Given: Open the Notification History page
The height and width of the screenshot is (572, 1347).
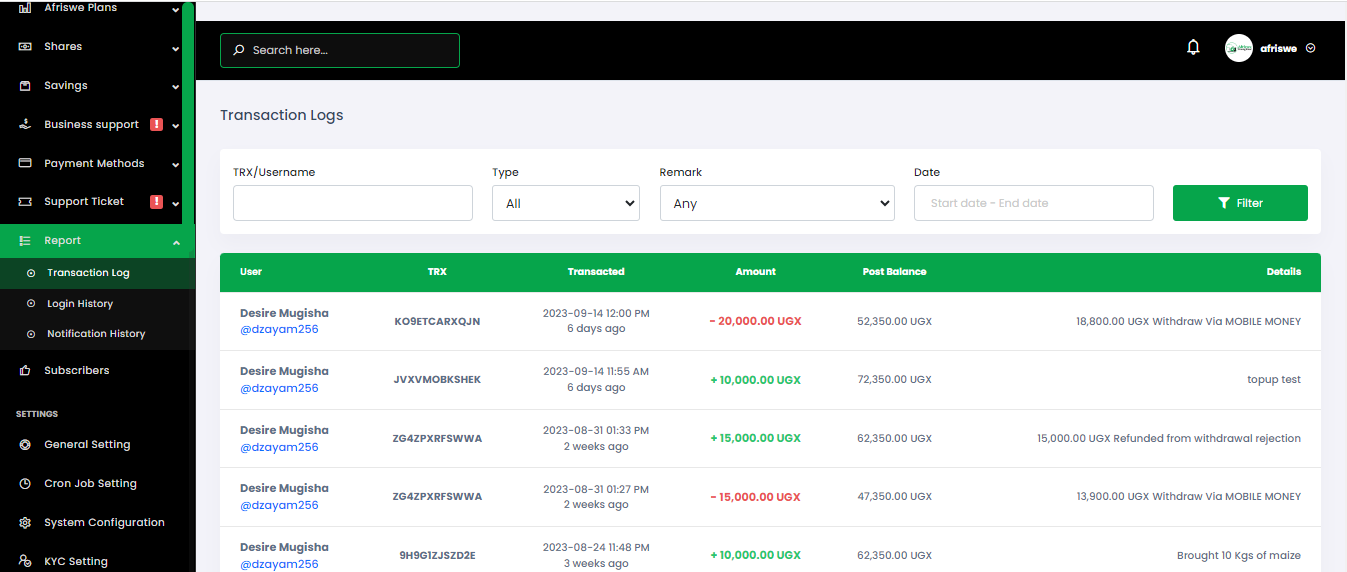Looking at the screenshot, I should [97, 334].
